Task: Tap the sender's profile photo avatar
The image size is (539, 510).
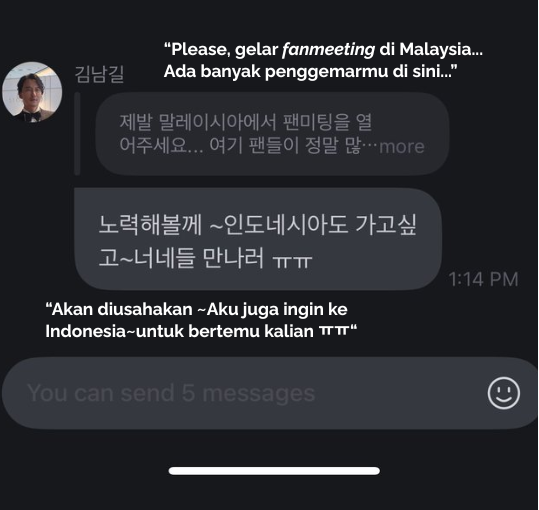Action: tap(32, 92)
